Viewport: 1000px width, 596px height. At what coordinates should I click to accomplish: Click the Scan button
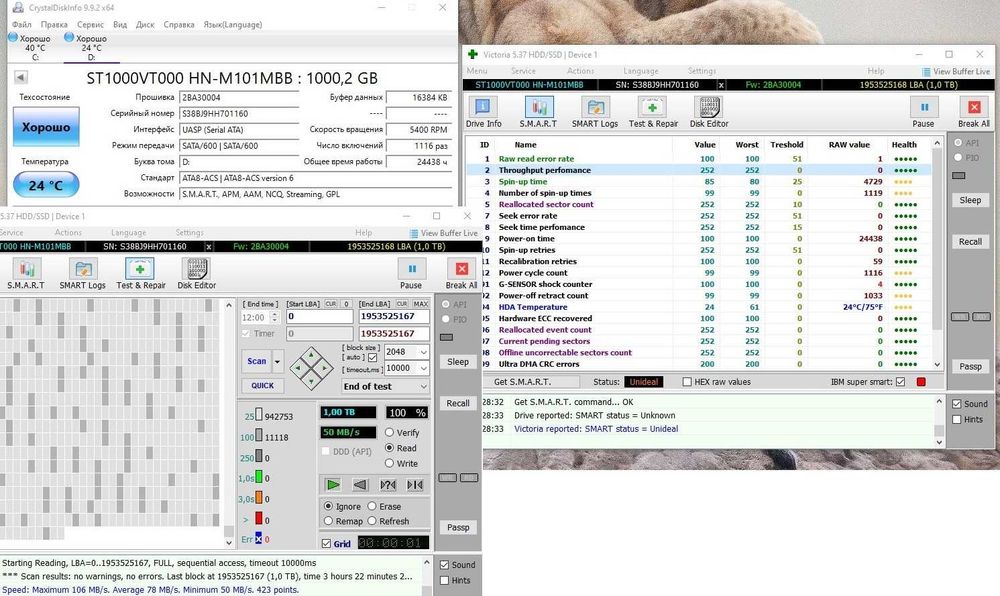pos(257,361)
